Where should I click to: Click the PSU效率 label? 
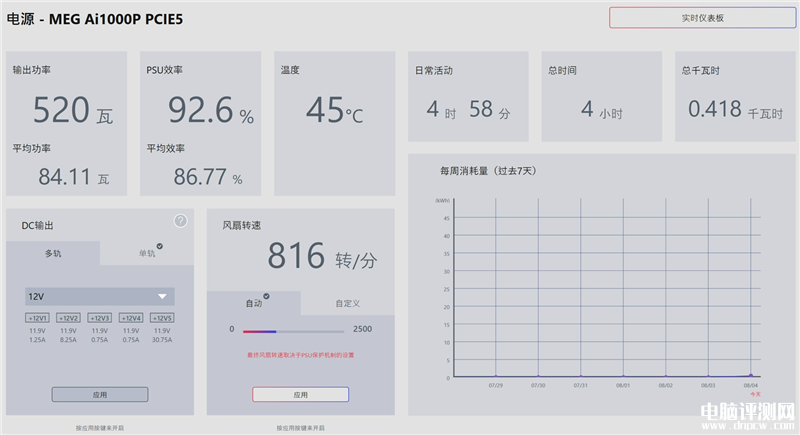[164, 70]
